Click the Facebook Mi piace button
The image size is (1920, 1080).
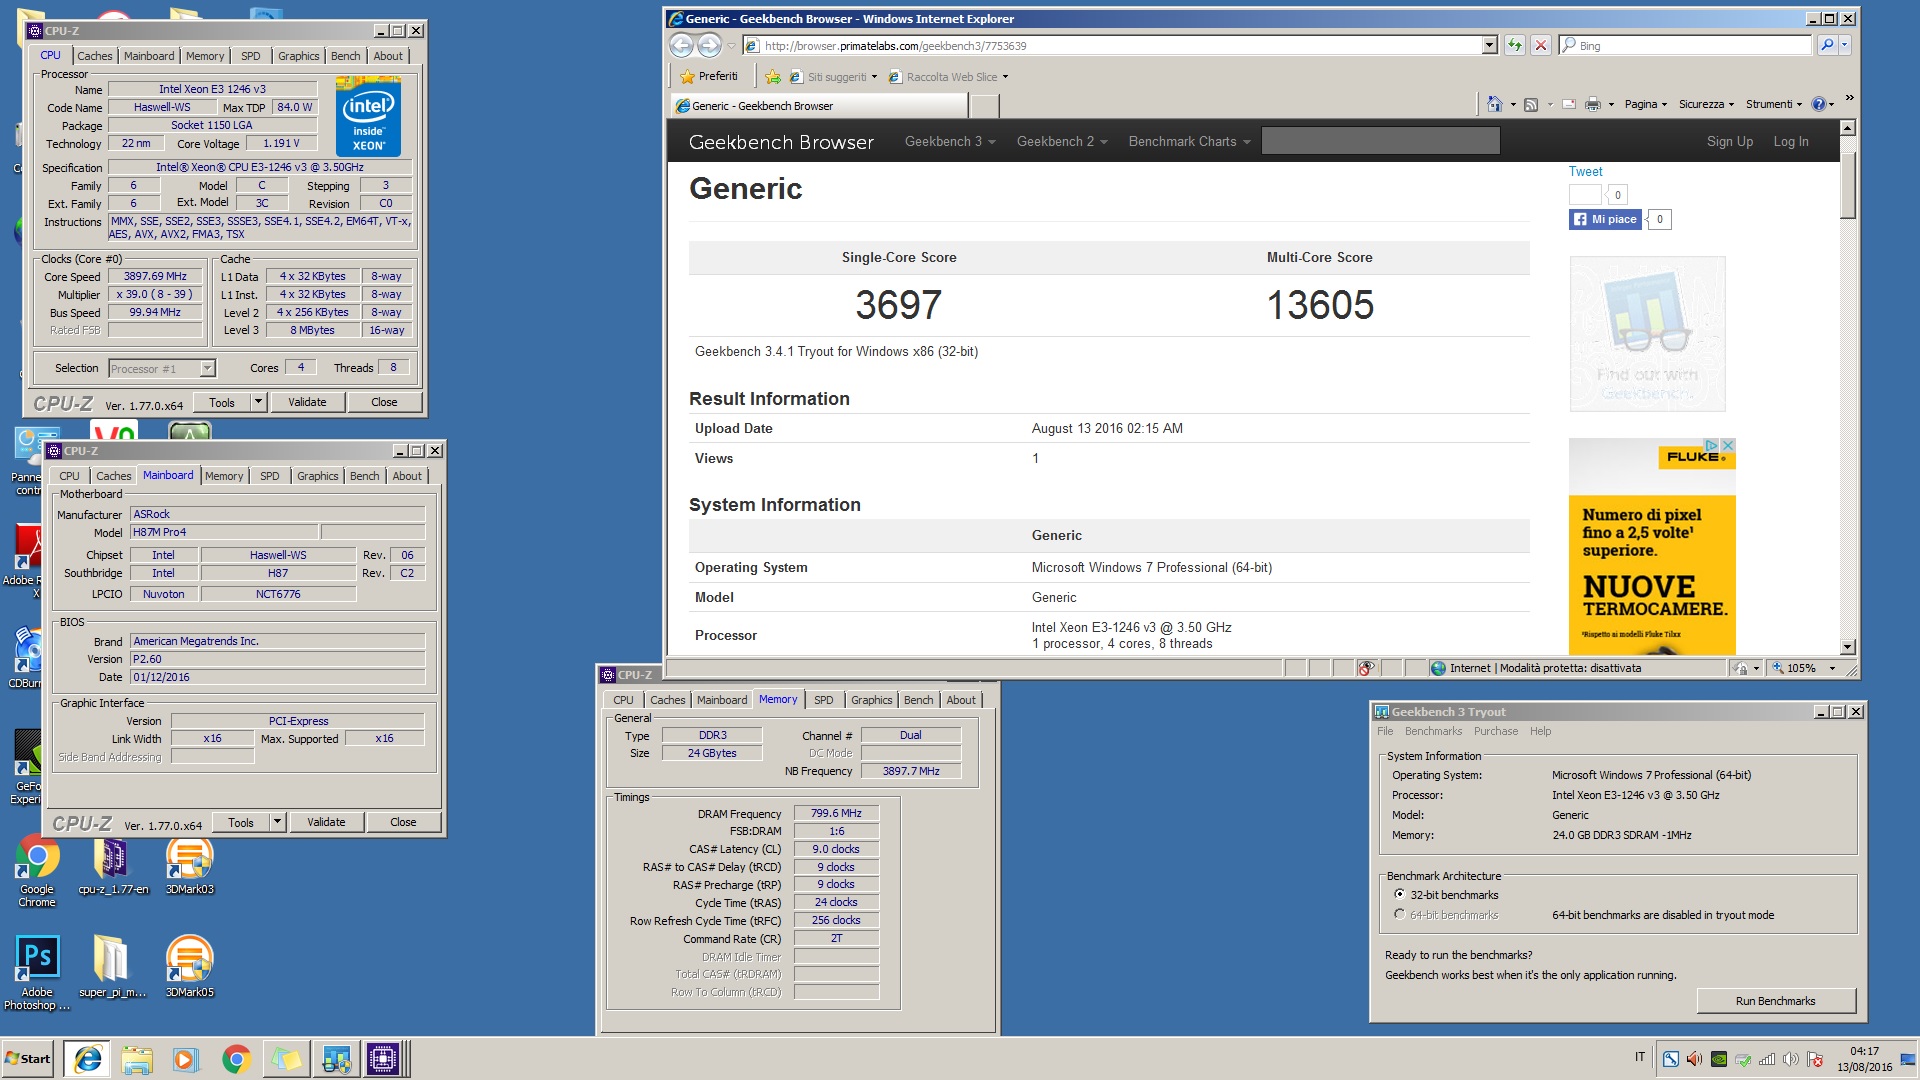point(1605,219)
